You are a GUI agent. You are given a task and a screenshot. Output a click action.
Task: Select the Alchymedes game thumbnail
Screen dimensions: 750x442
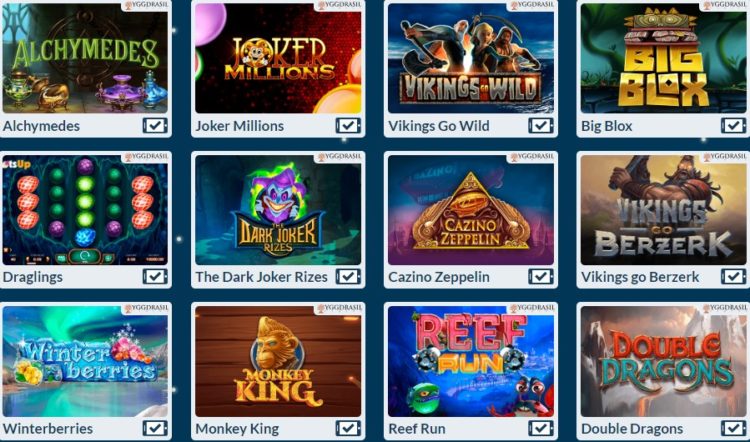click(x=85, y=58)
